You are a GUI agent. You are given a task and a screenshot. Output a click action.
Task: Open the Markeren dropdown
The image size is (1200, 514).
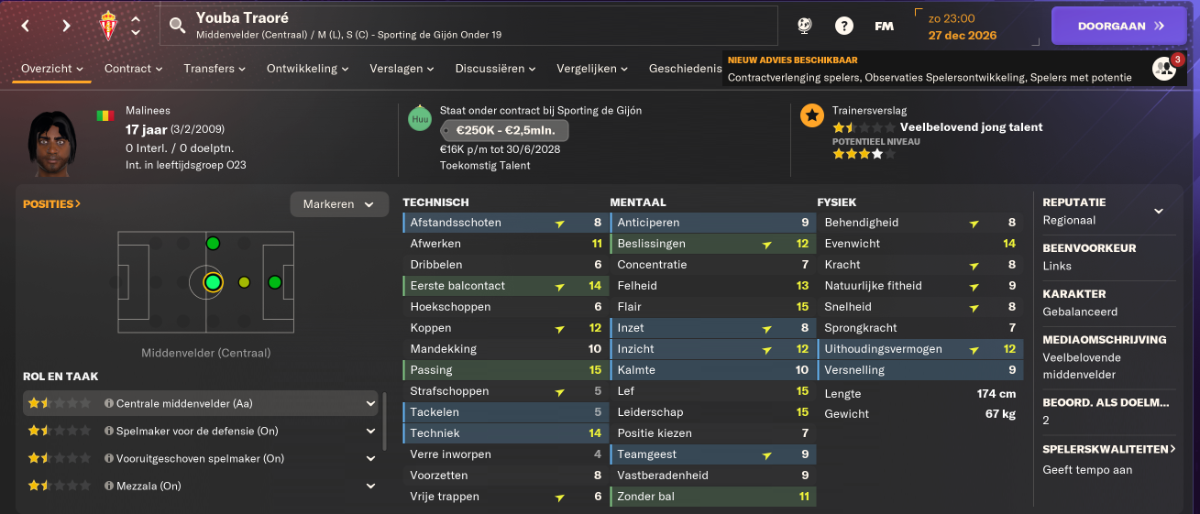click(x=339, y=204)
